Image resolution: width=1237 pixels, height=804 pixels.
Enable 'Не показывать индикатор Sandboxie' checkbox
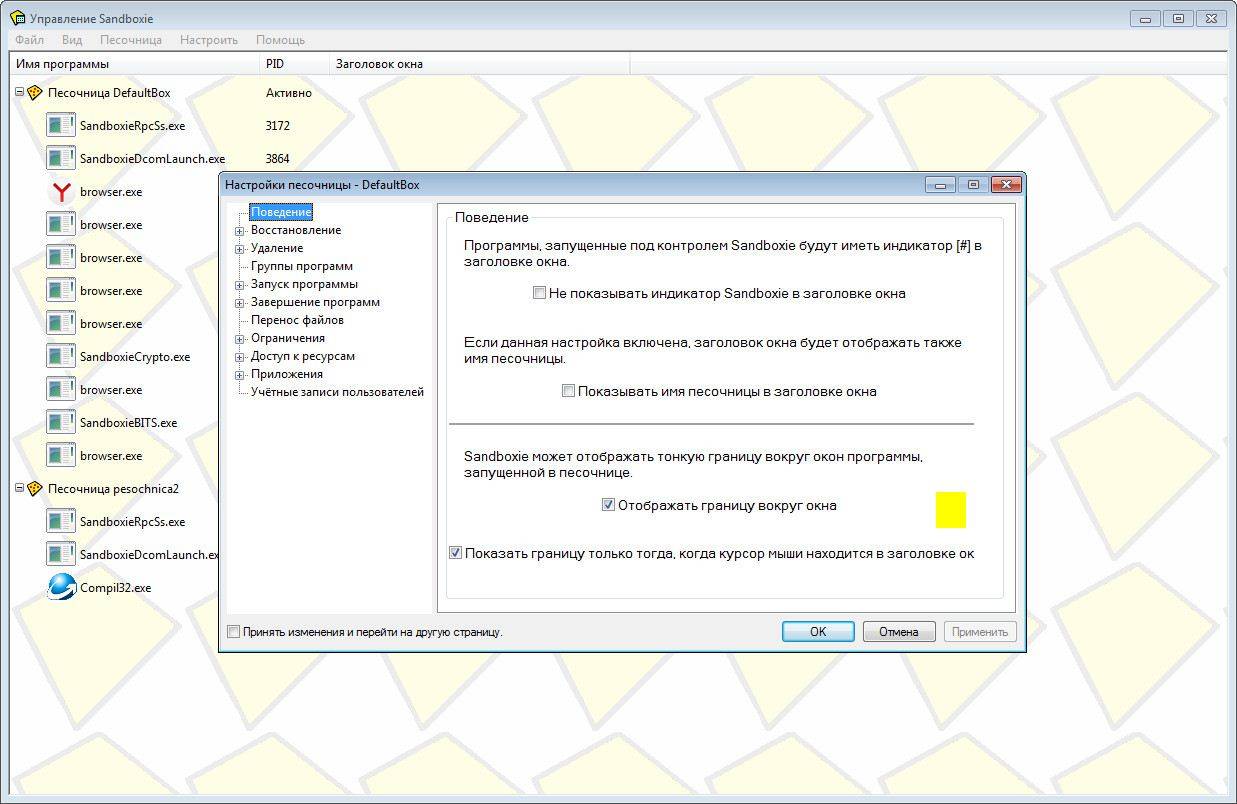[x=540, y=294]
